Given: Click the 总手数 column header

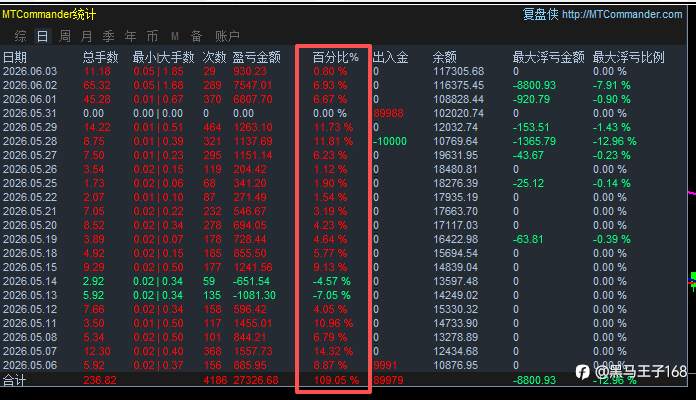Looking at the screenshot, I should tap(100, 57).
